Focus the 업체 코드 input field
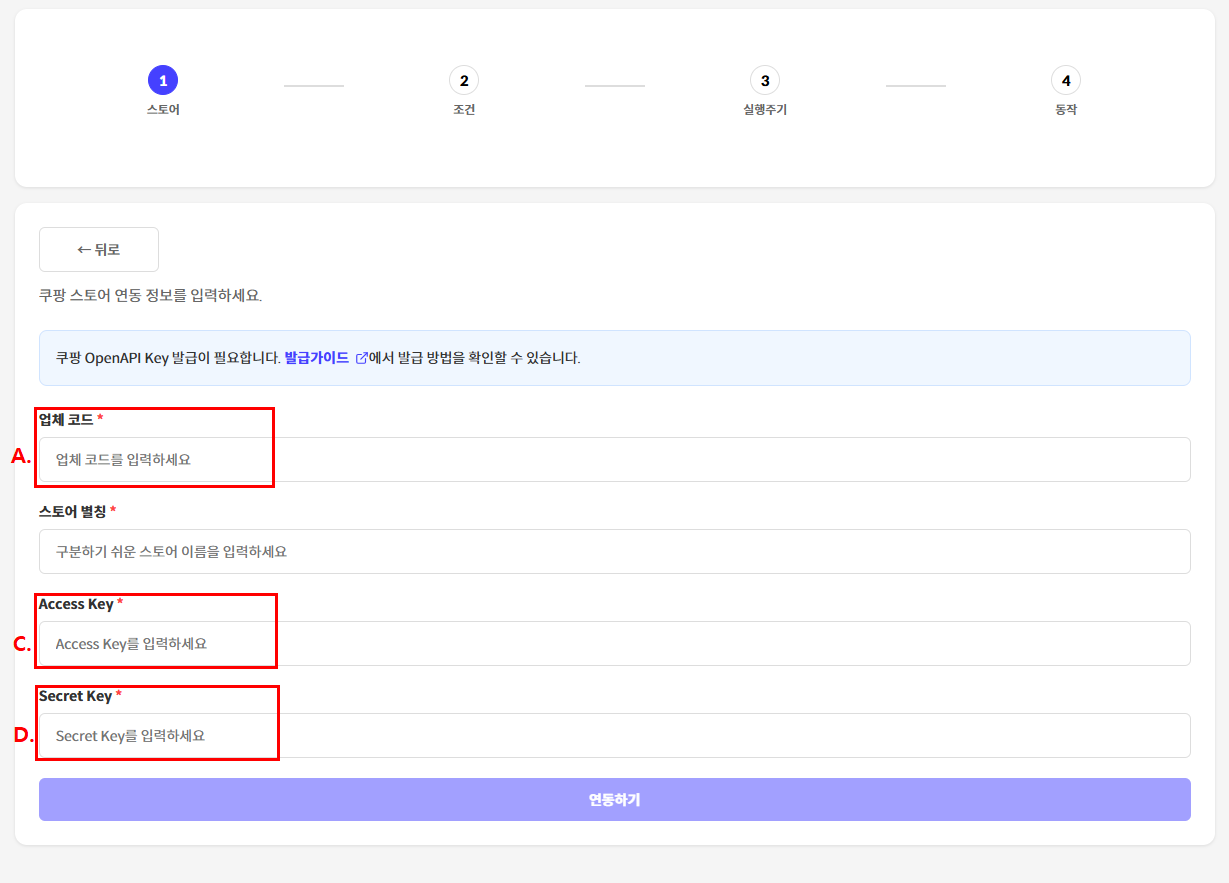Viewport: 1229px width, 883px height. (x=614, y=460)
